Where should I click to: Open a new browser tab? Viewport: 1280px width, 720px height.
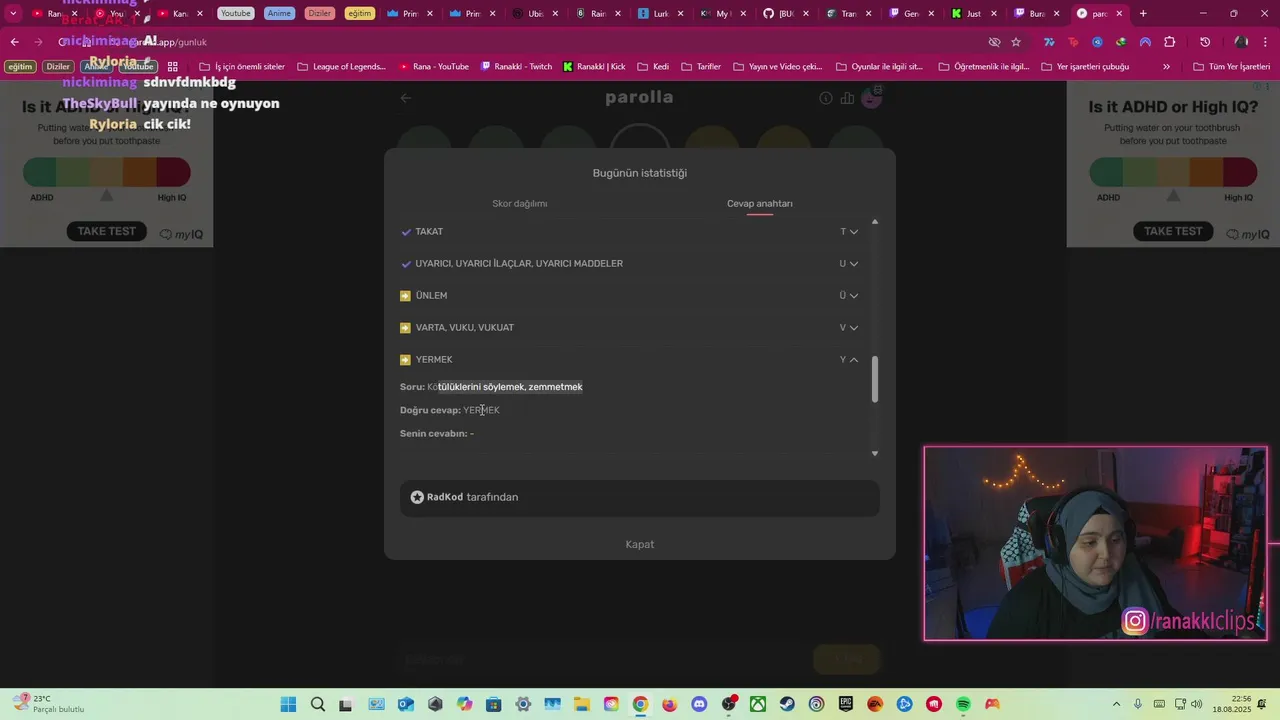(x=1143, y=14)
